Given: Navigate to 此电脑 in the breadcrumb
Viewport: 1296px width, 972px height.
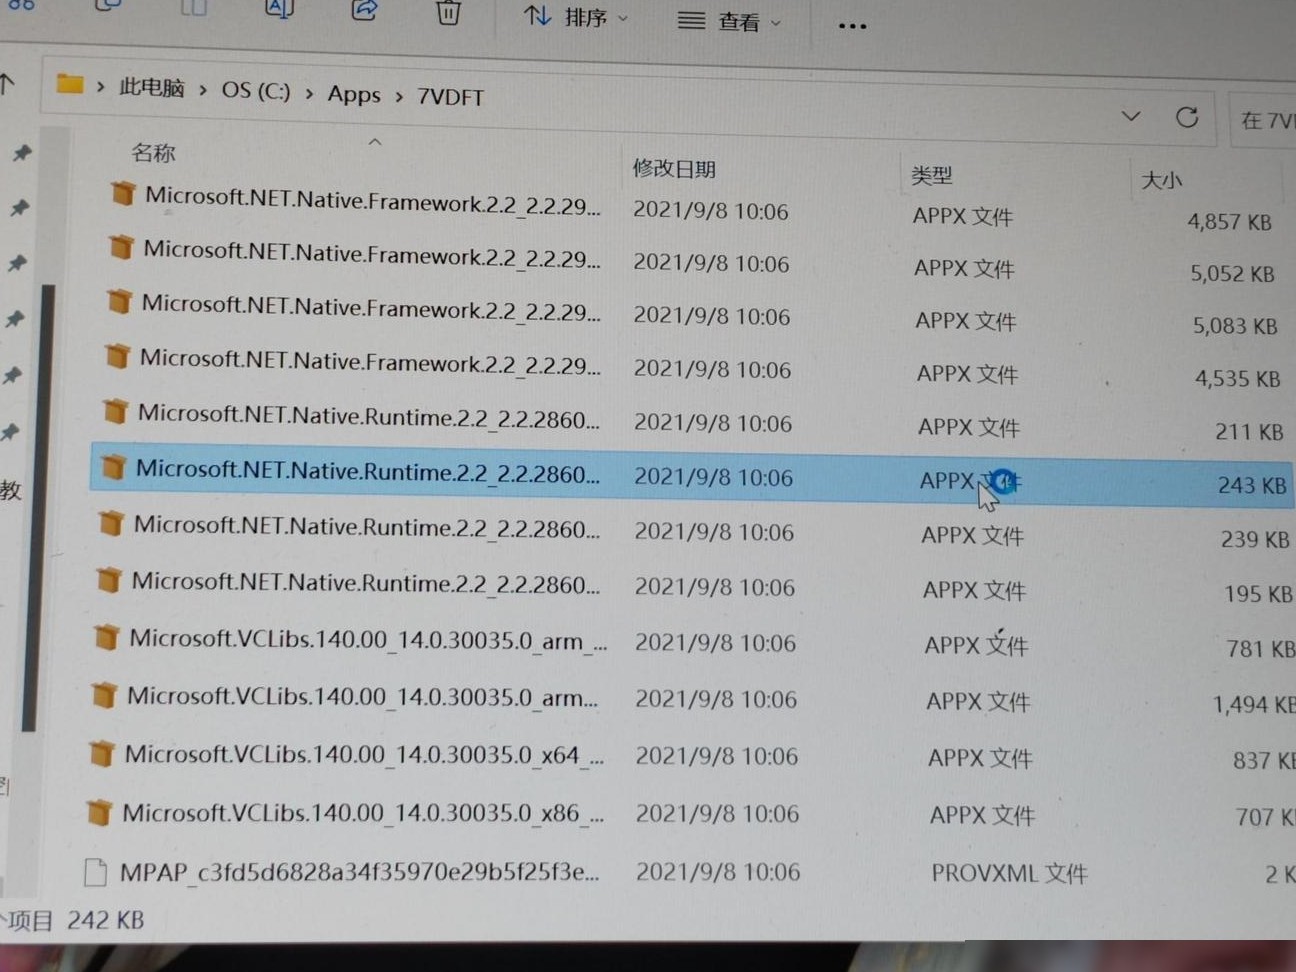Looking at the screenshot, I should [x=152, y=88].
